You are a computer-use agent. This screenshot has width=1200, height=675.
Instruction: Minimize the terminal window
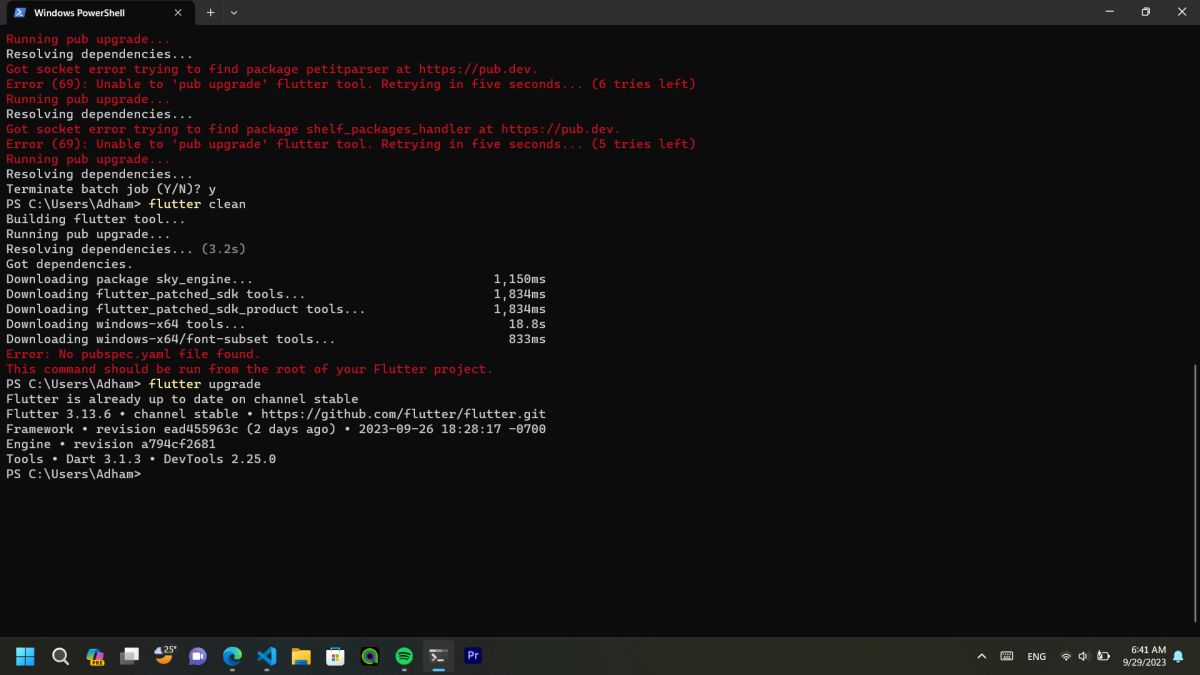tap(1110, 12)
